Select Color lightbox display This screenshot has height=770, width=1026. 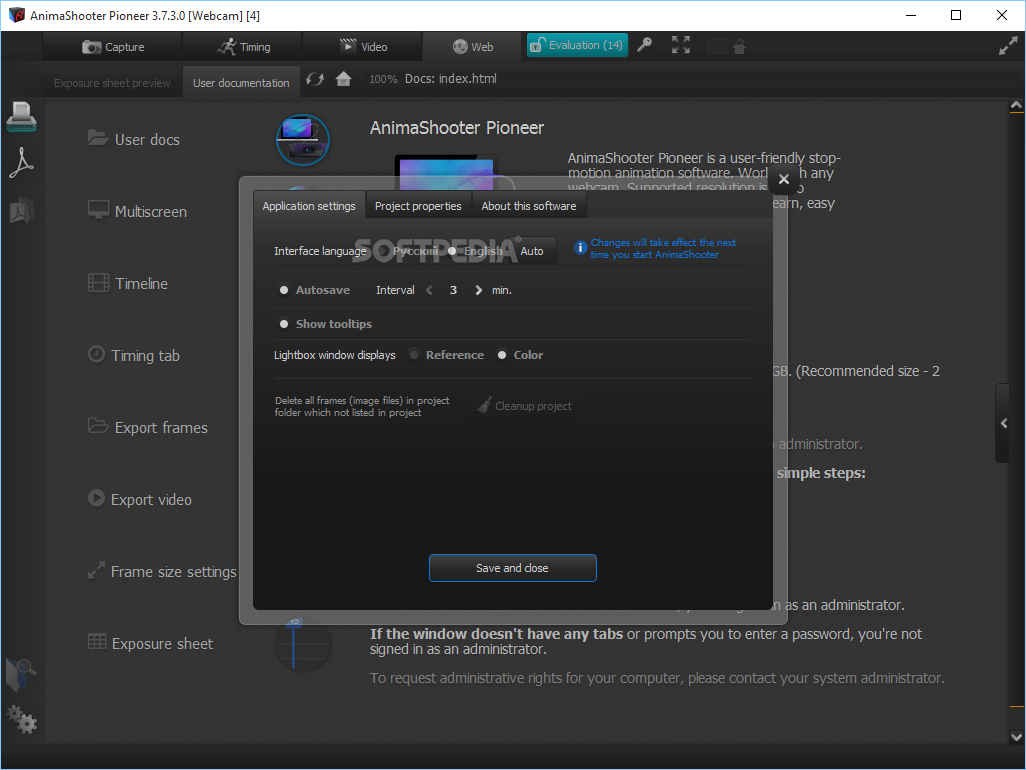click(x=520, y=355)
